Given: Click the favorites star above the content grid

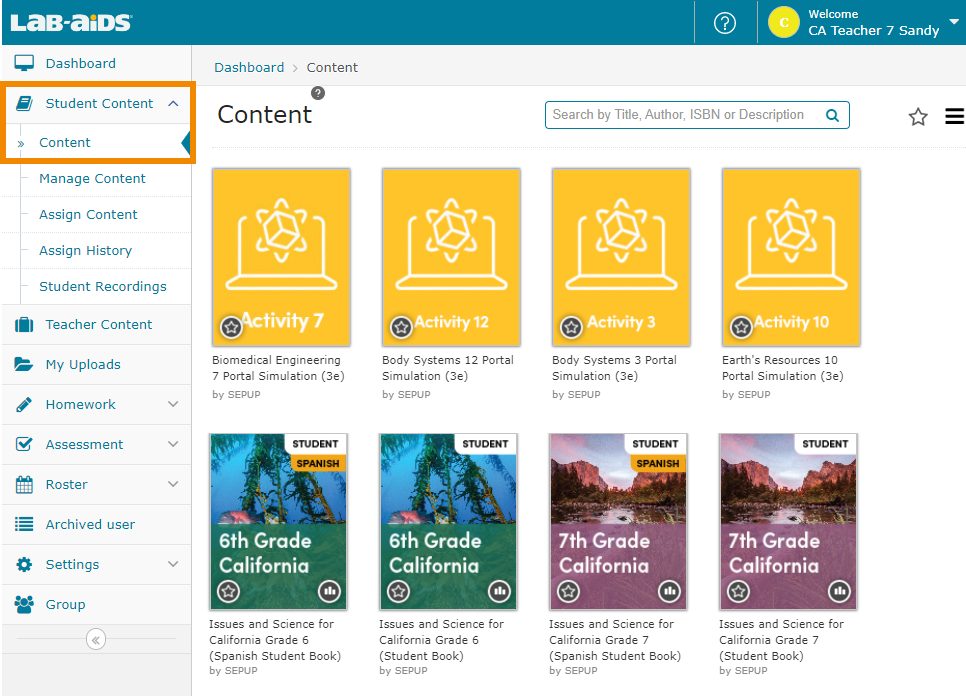Looking at the screenshot, I should 918,116.
